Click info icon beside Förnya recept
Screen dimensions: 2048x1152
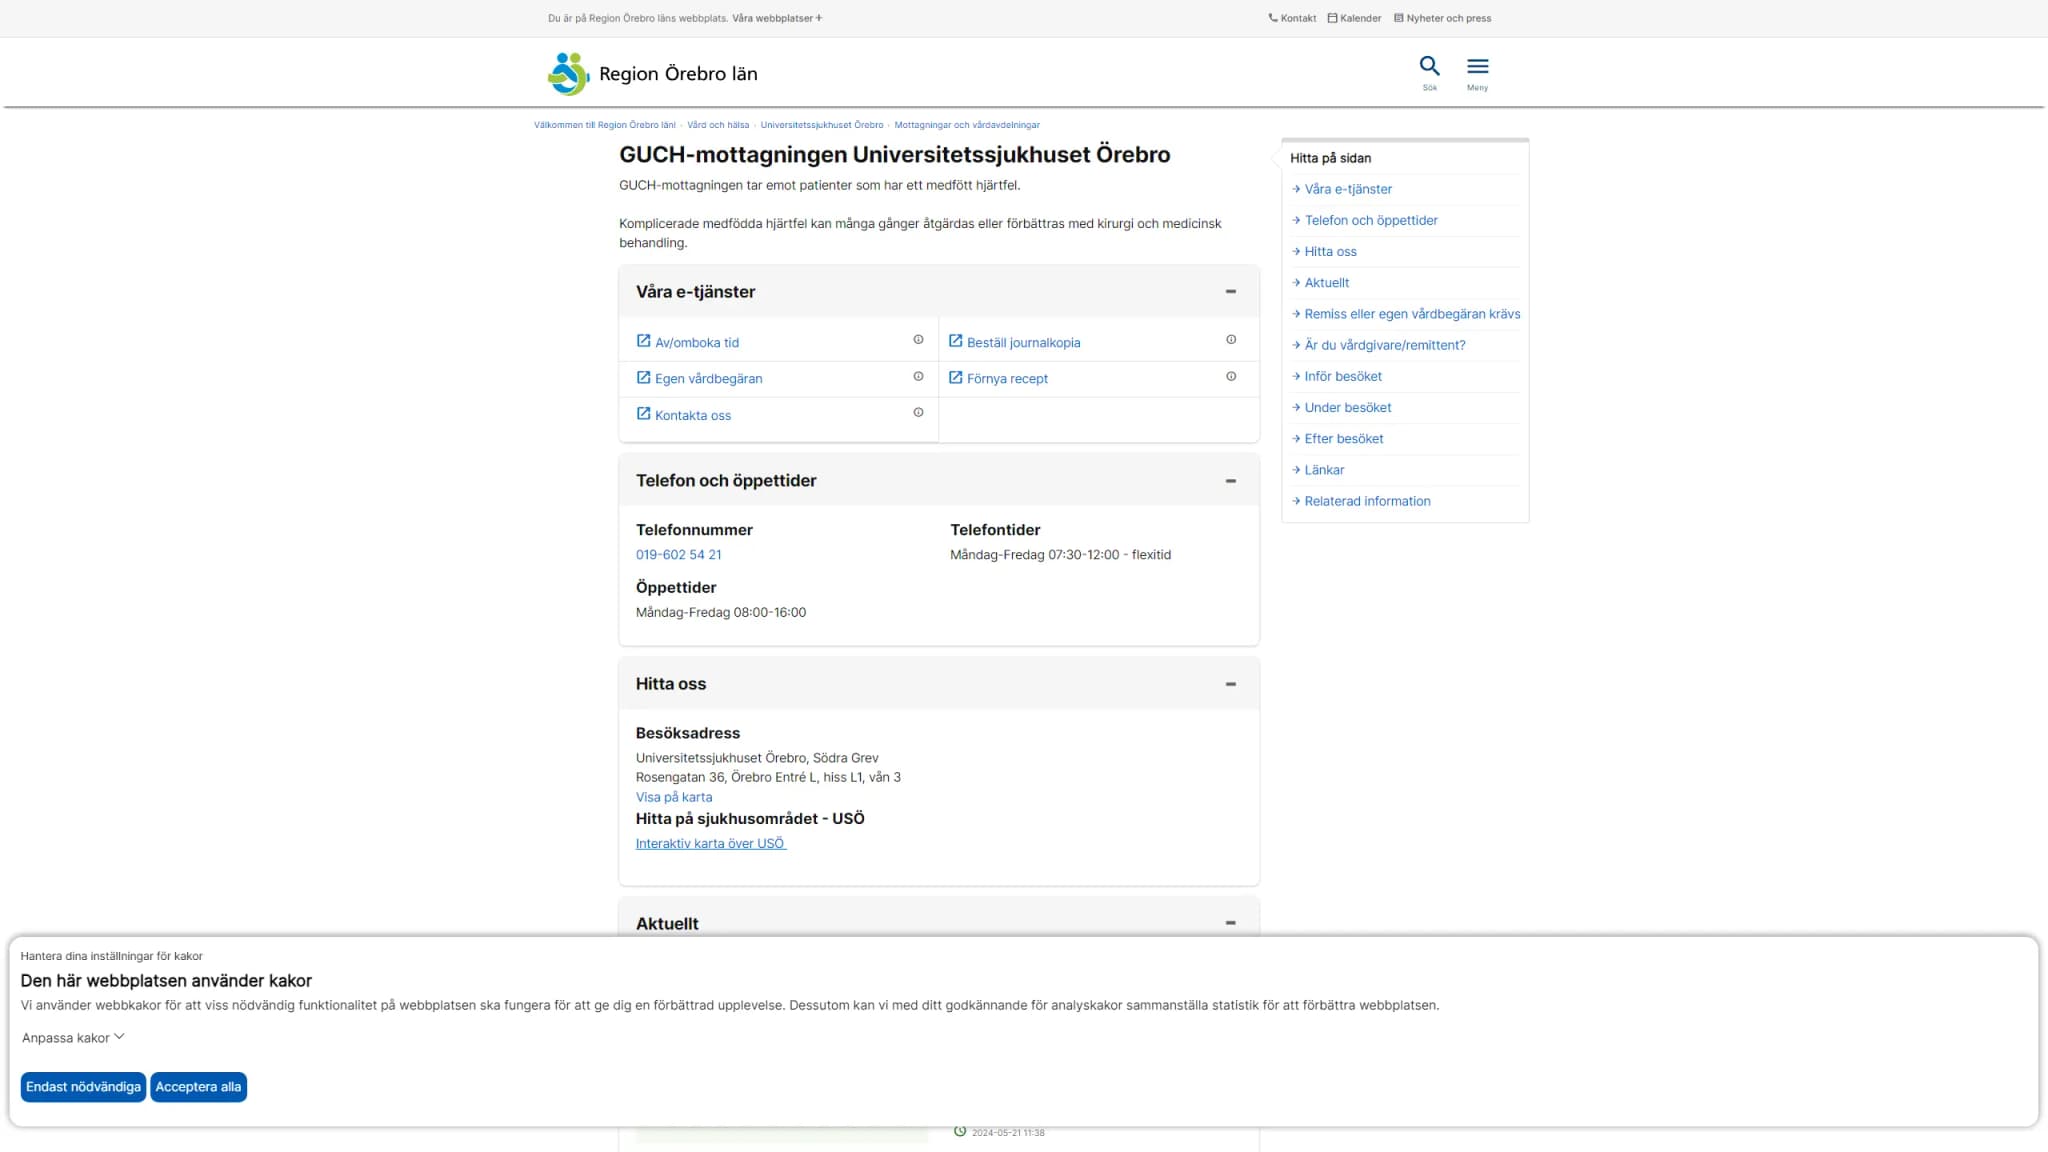(1231, 377)
